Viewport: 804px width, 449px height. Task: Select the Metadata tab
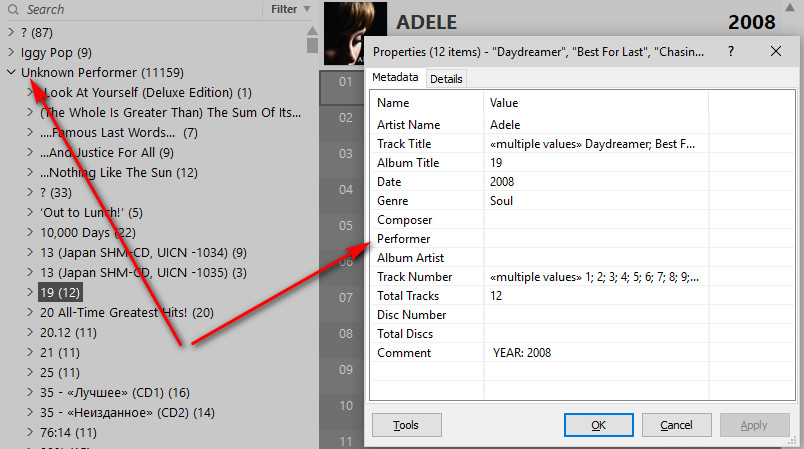394,78
